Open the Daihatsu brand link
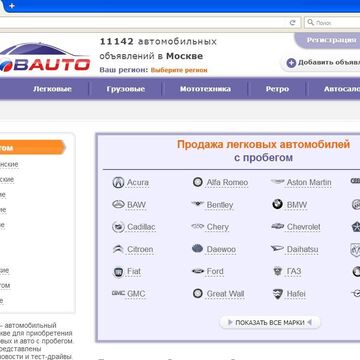 coord(302,249)
